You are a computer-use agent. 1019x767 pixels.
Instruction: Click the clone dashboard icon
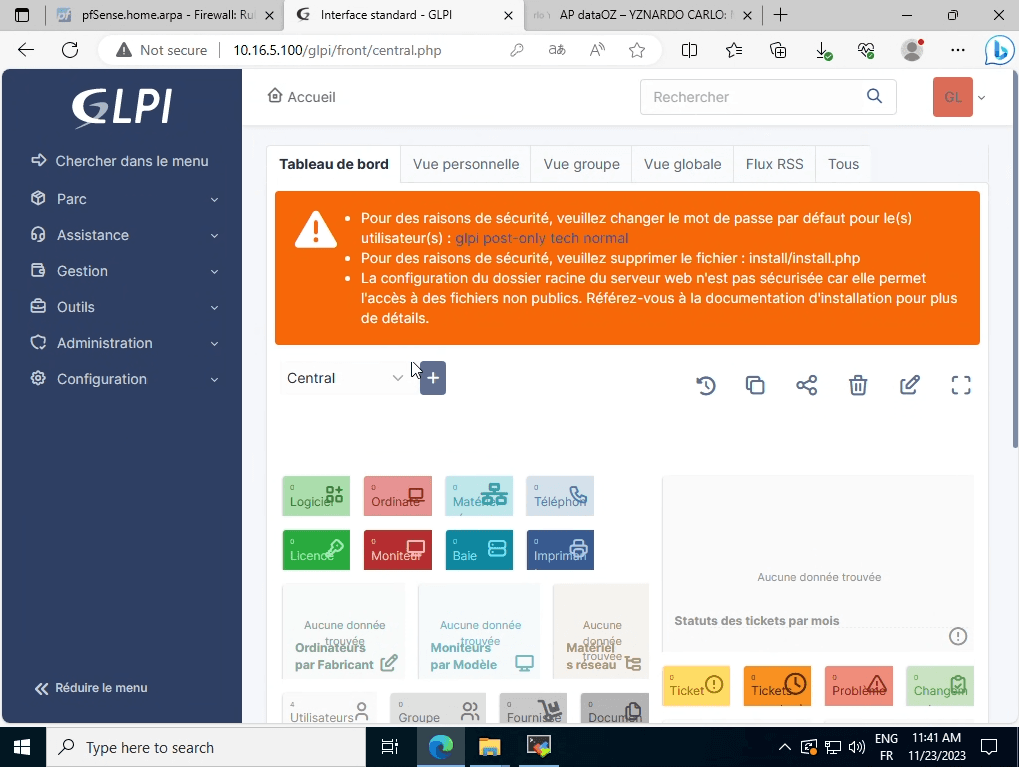tap(756, 386)
